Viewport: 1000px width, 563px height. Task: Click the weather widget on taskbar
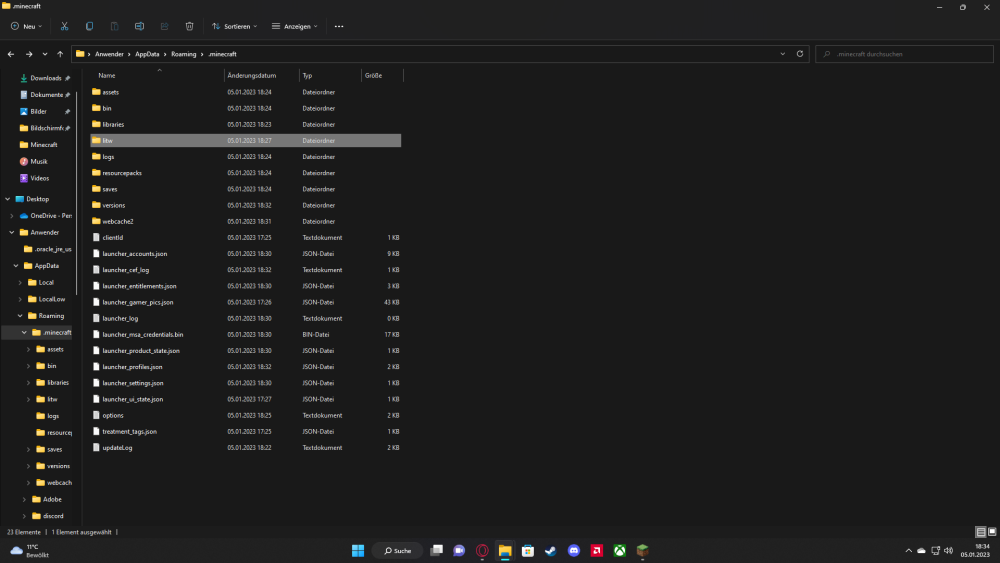pos(30,551)
